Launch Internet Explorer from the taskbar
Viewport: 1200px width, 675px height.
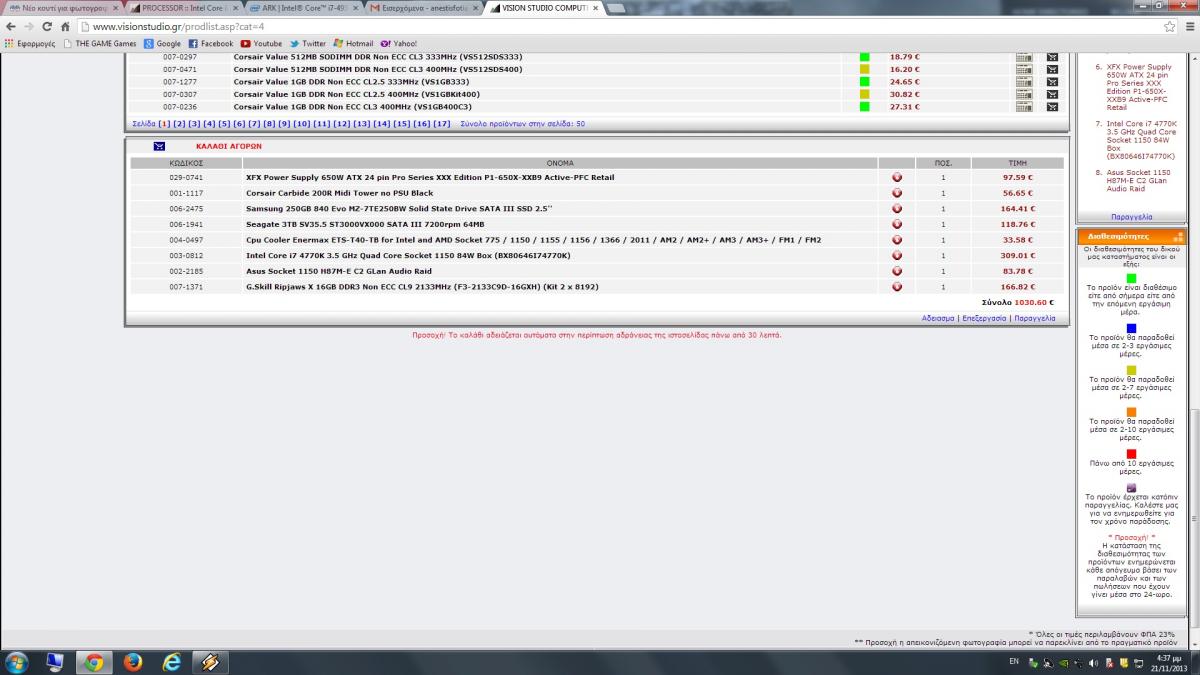click(x=171, y=662)
